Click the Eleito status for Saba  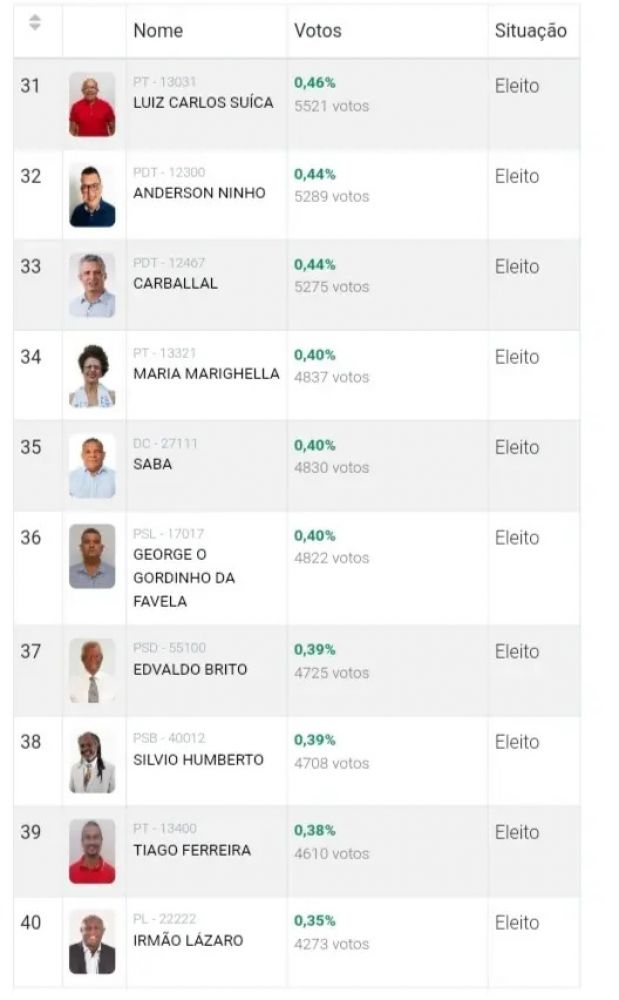[517, 448]
